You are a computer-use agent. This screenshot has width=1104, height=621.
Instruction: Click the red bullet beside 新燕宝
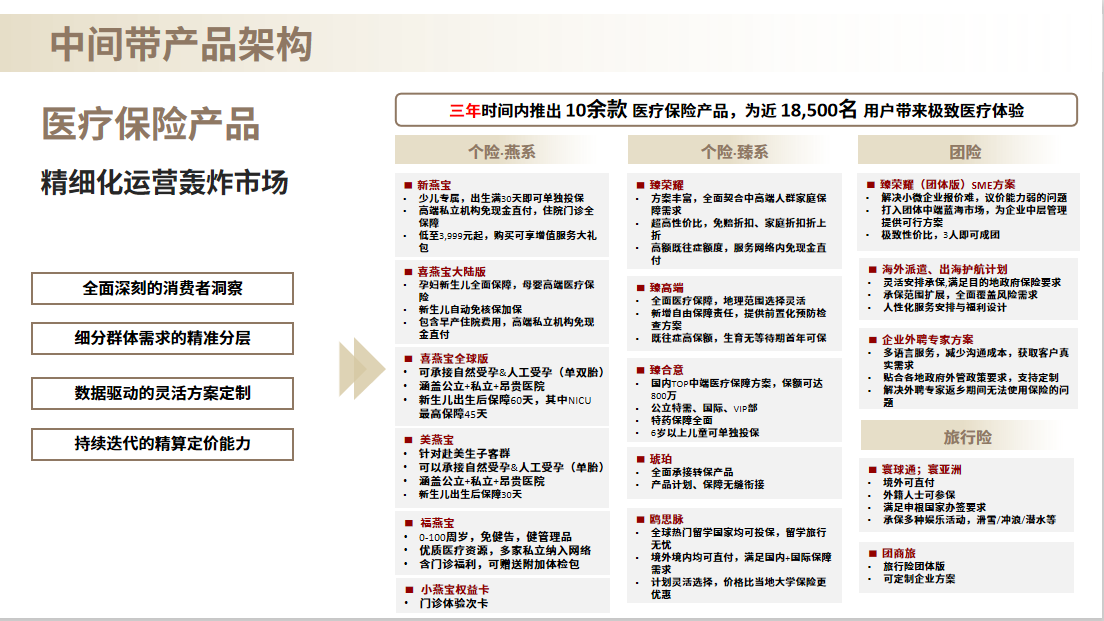point(408,185)
